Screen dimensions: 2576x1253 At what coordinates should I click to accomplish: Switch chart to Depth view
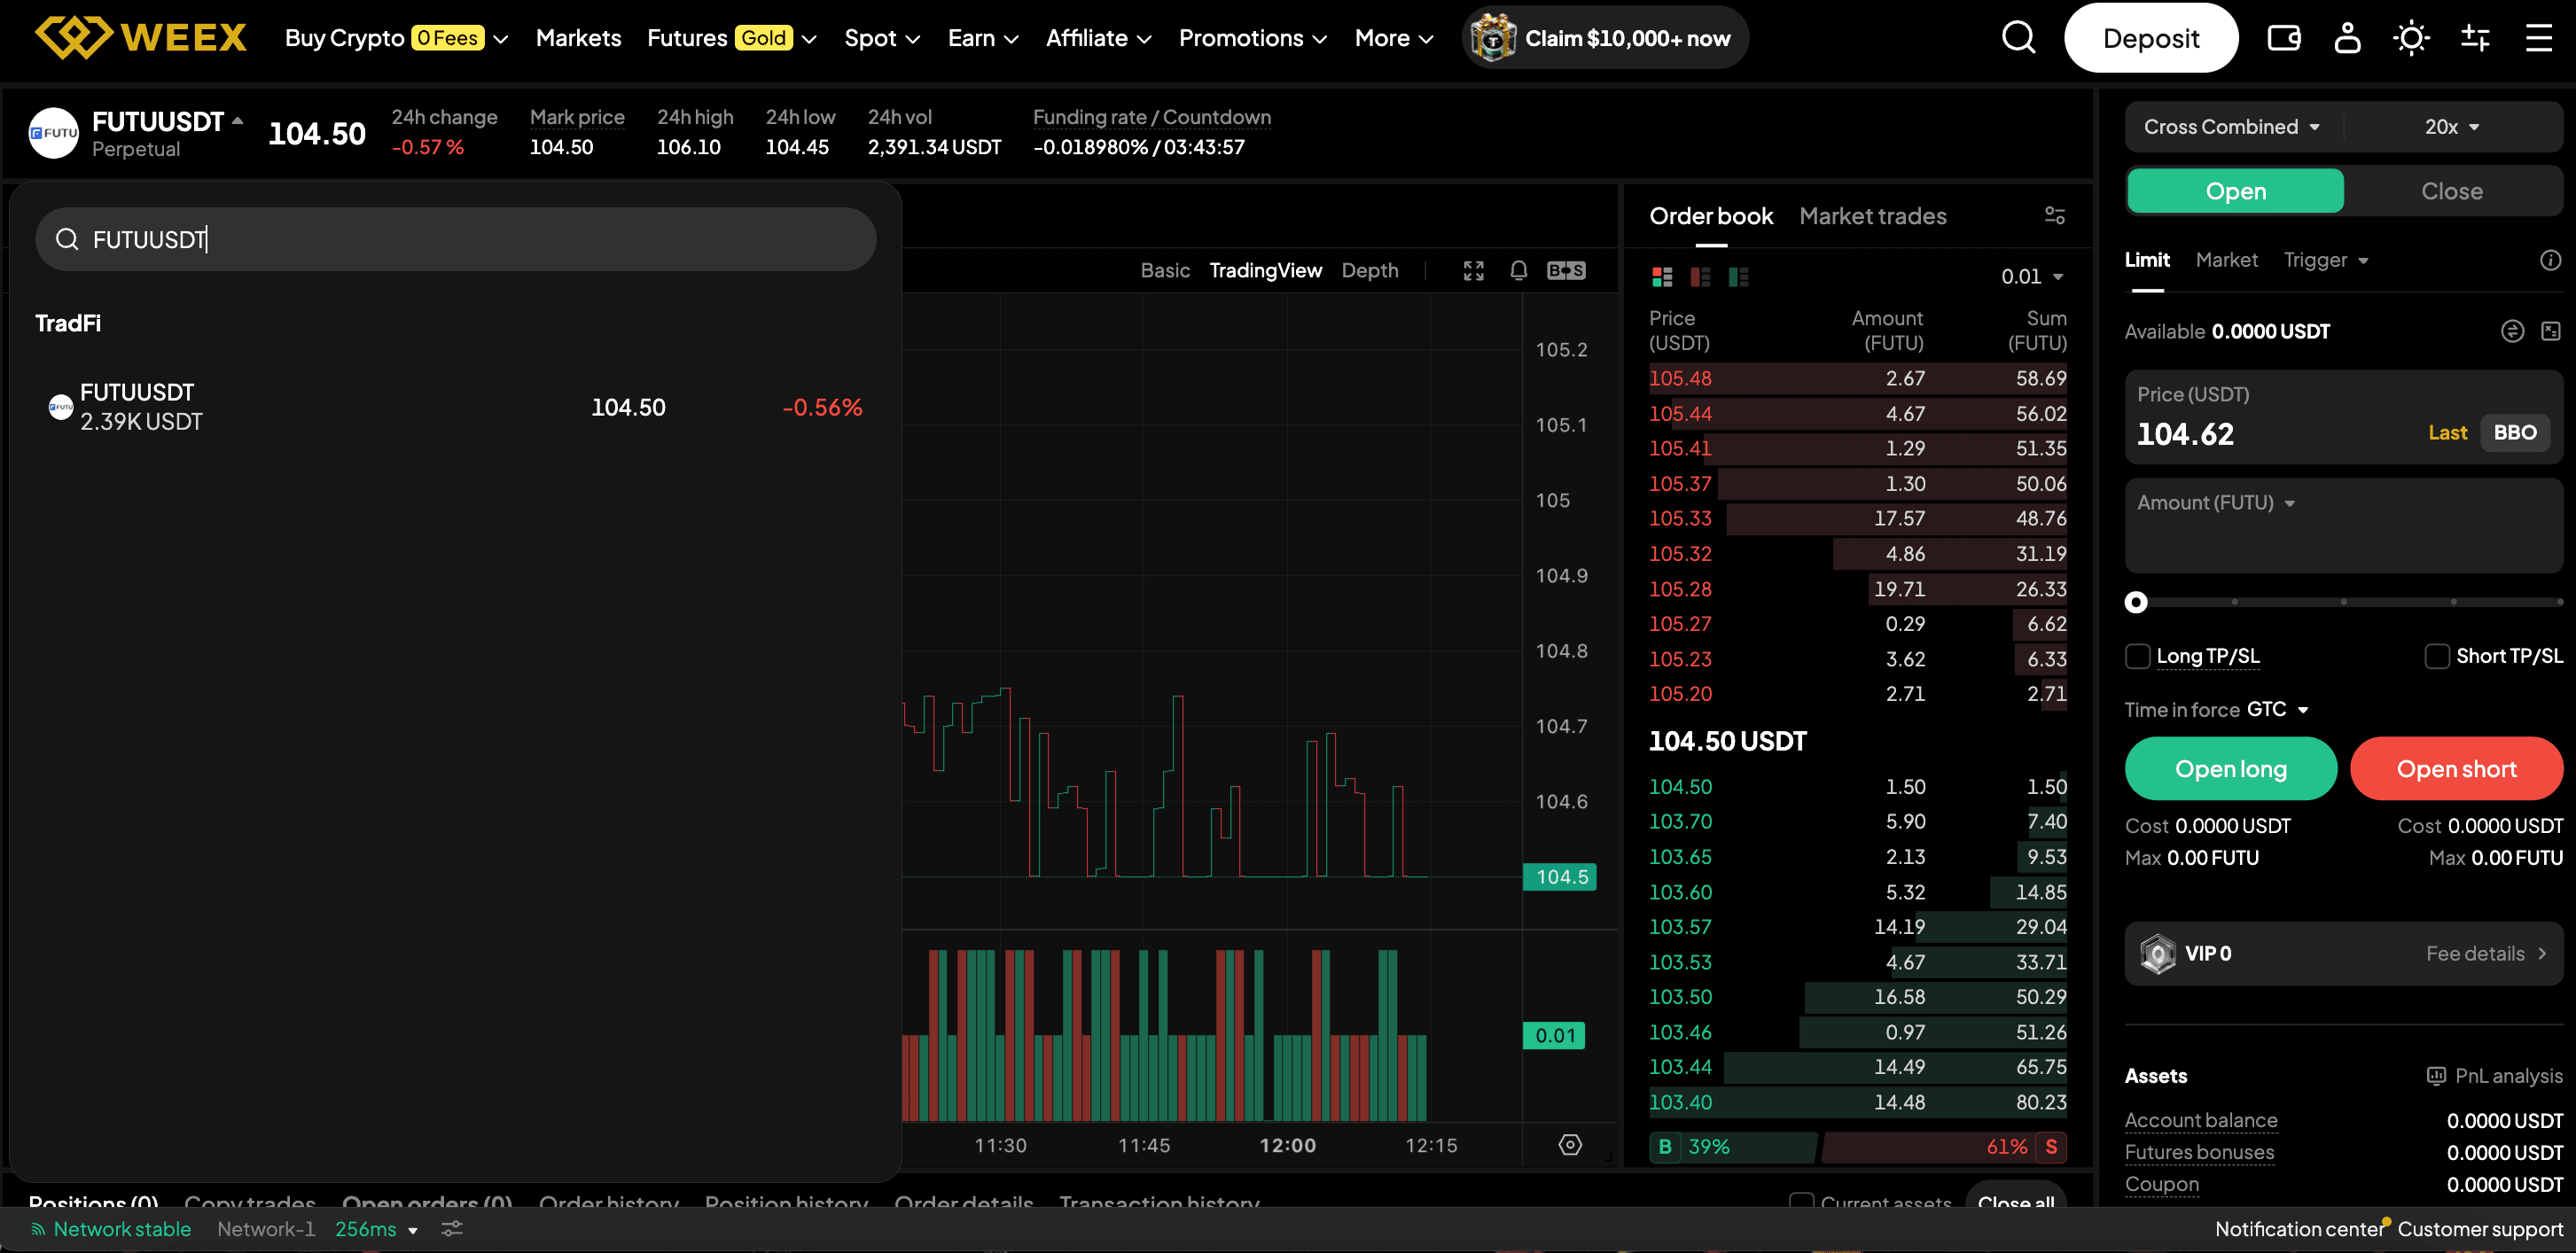(x=1369, y=271)
